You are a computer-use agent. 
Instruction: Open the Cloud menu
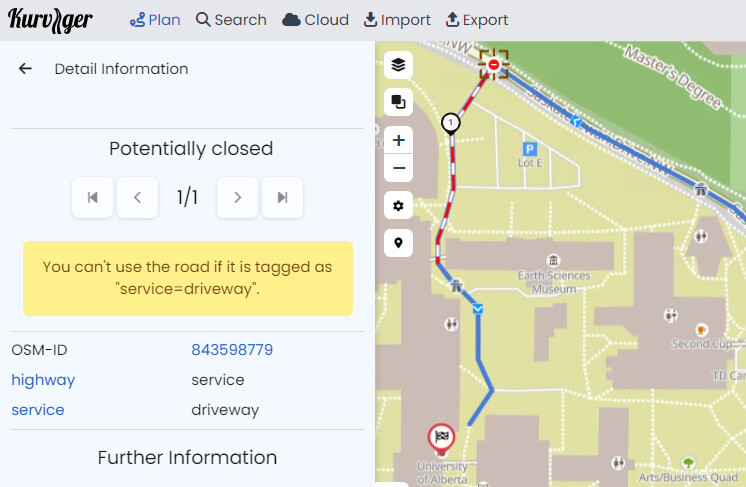315,20
